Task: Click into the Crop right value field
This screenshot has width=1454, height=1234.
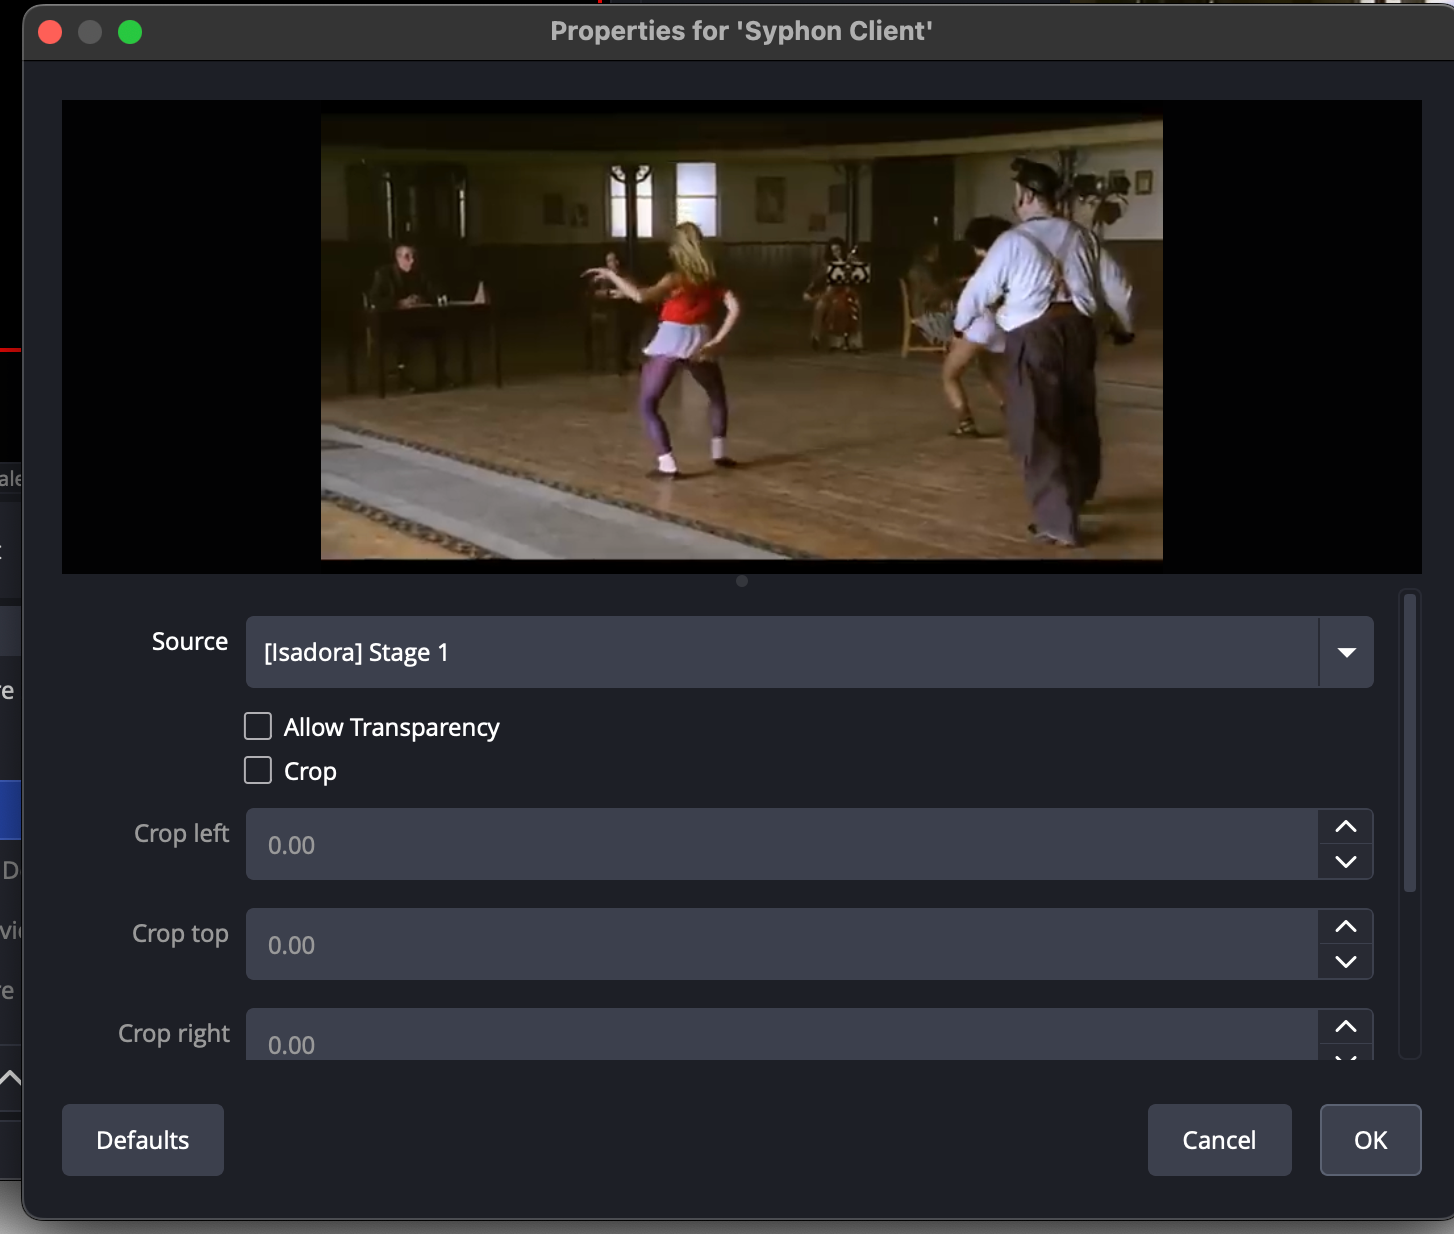Action: pyautogui.click(x=780, y=1040)
